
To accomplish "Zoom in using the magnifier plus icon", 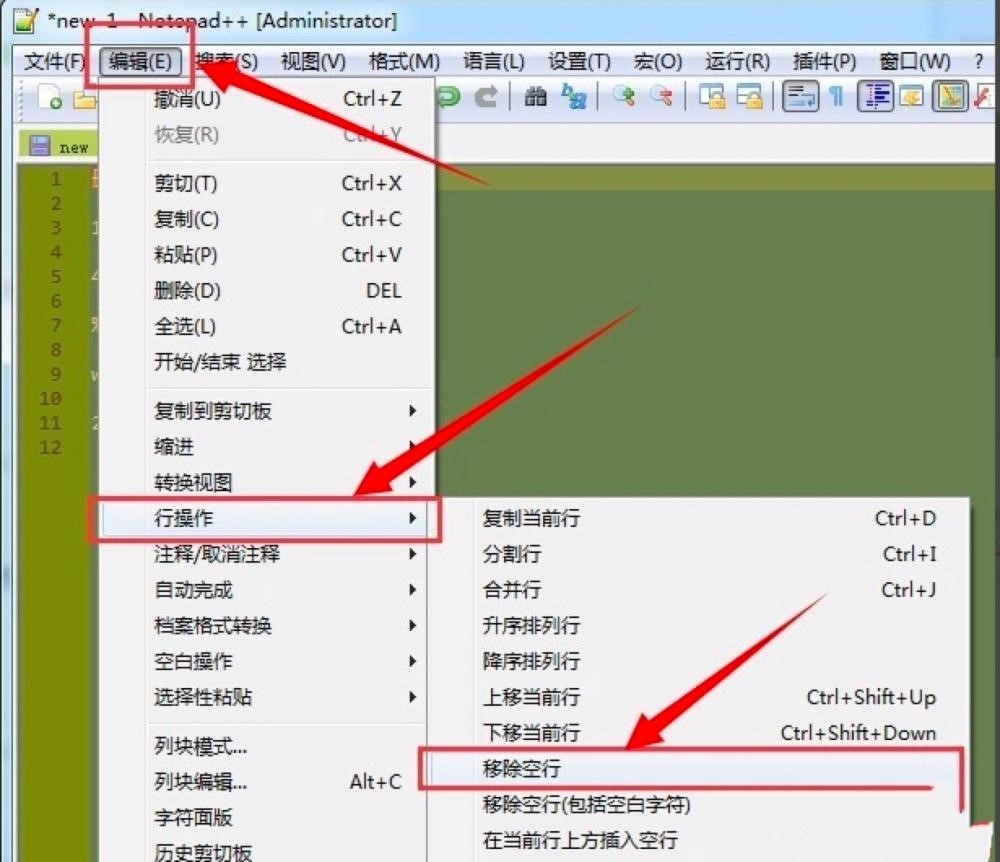I will coord(622,96).
